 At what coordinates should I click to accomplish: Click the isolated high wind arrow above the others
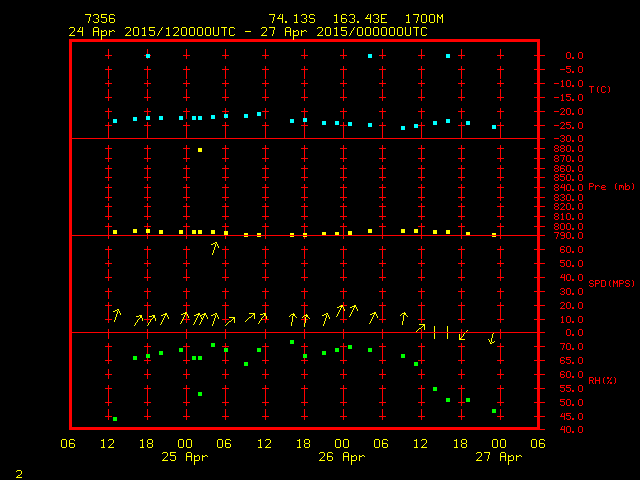(x=214, y=247)
